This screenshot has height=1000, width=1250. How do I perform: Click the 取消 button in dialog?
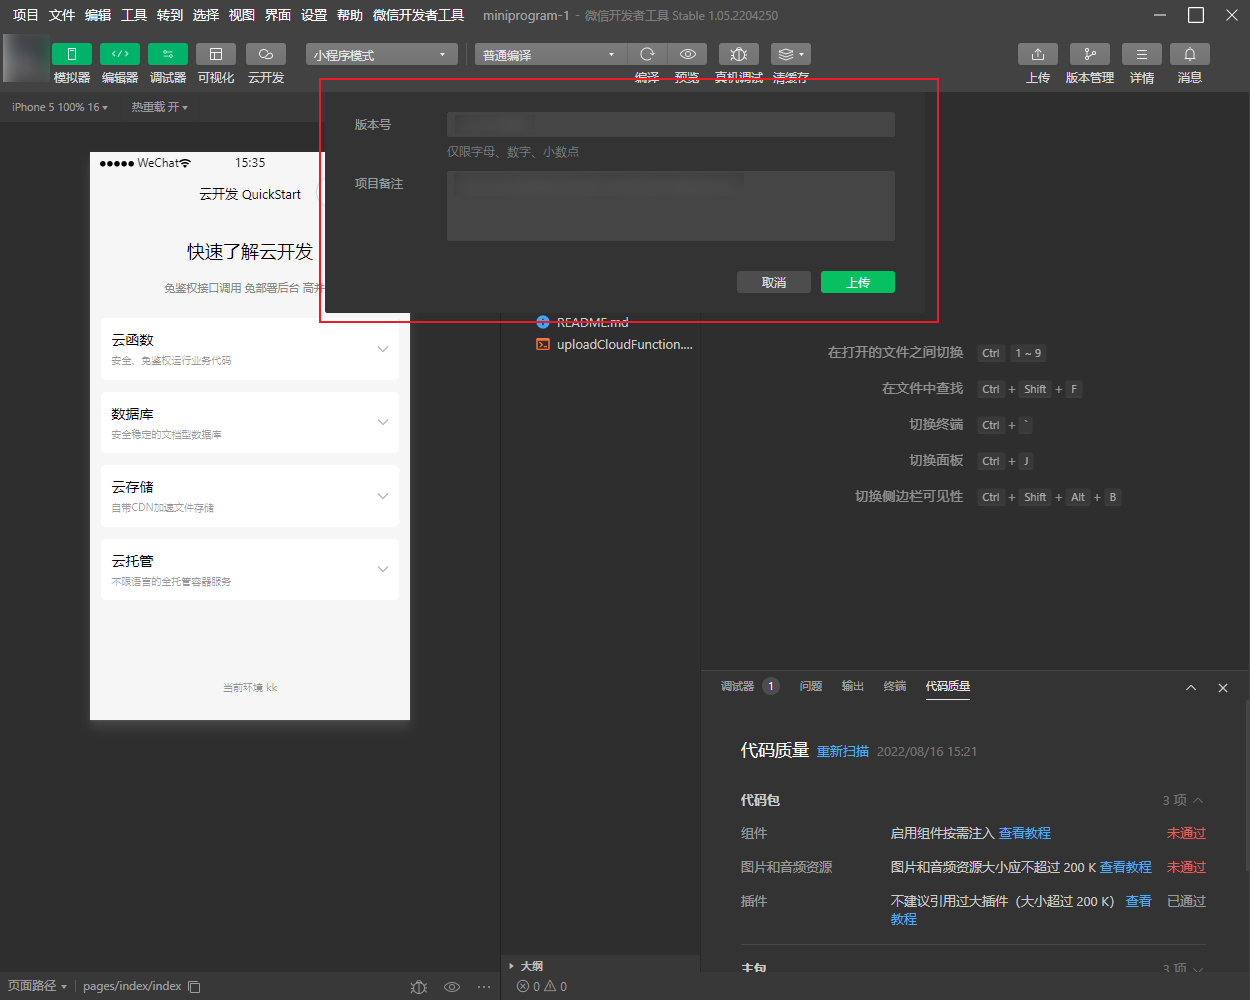pyautogui.click(x=774, y=282)
